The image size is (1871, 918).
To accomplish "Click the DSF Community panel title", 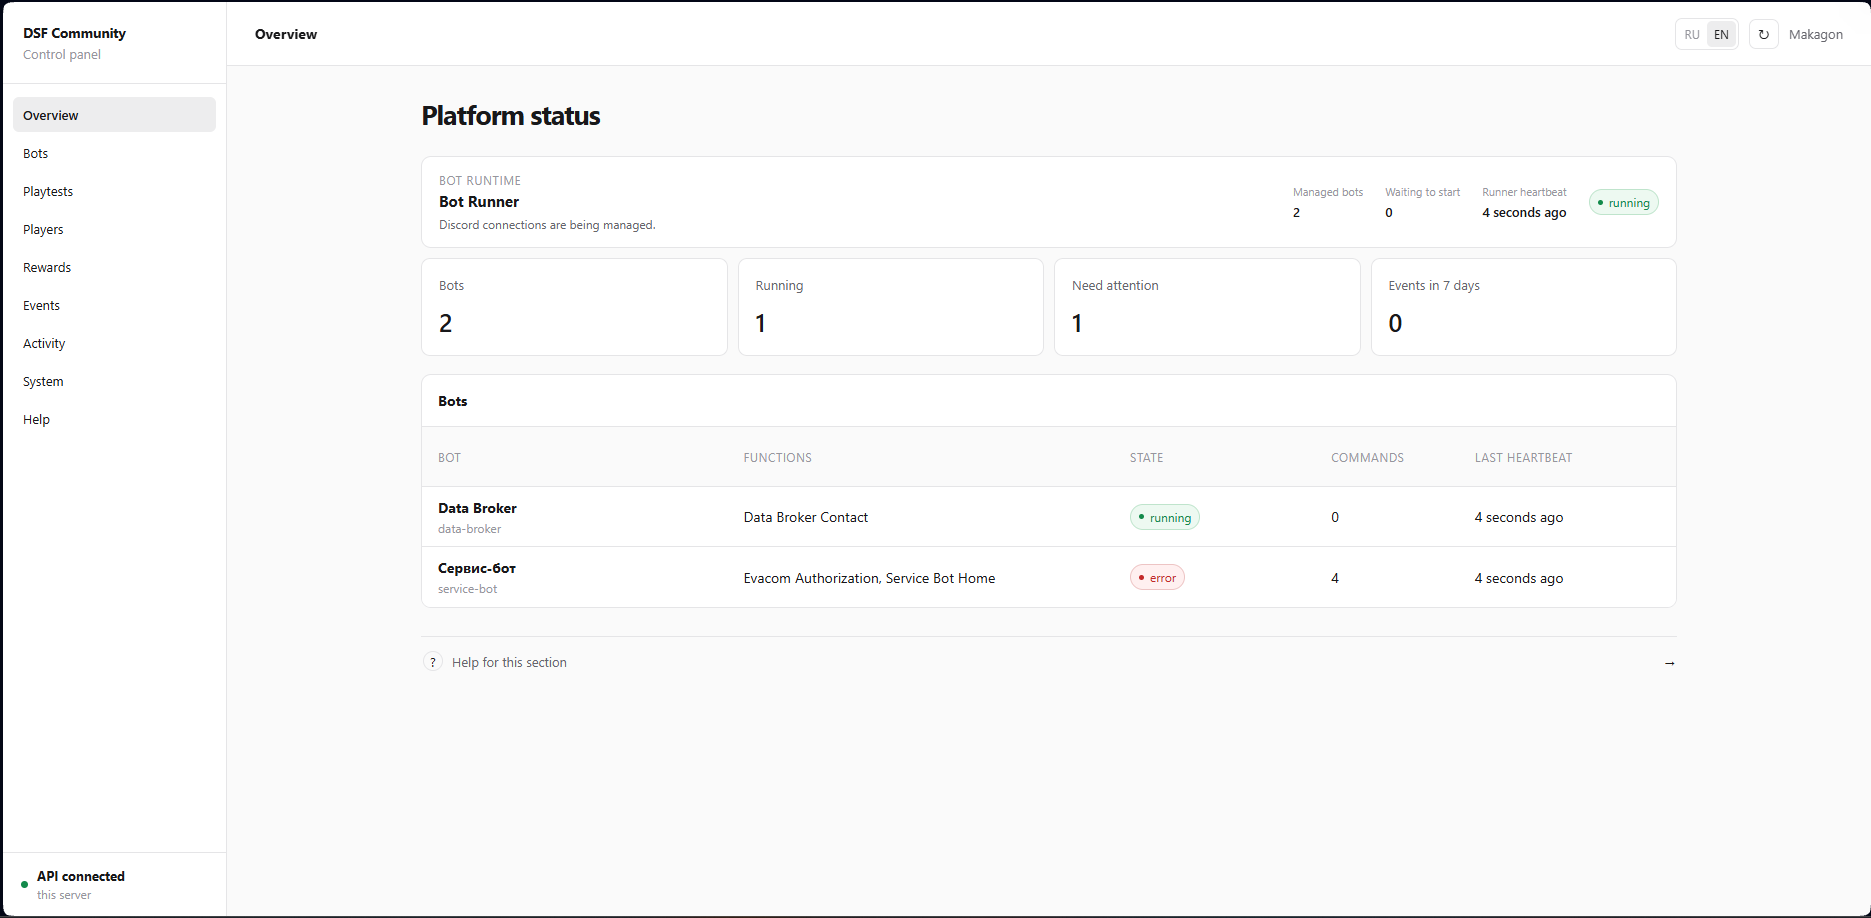I will [x=74, y=33].
